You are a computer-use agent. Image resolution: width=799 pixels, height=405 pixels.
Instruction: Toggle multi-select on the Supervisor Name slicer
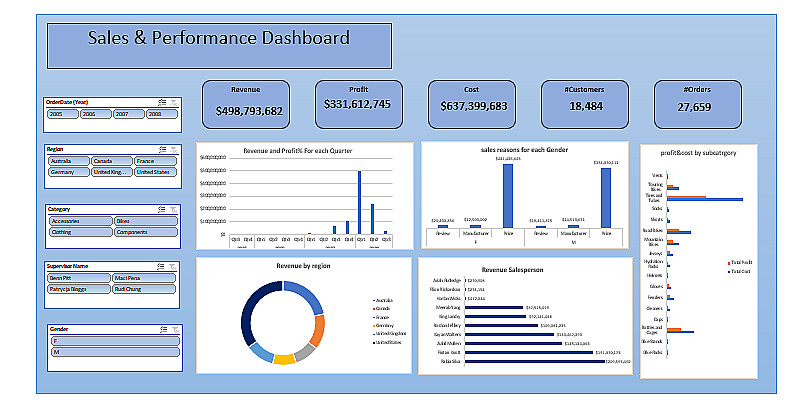pyautogui.click(x=161, y=266)
